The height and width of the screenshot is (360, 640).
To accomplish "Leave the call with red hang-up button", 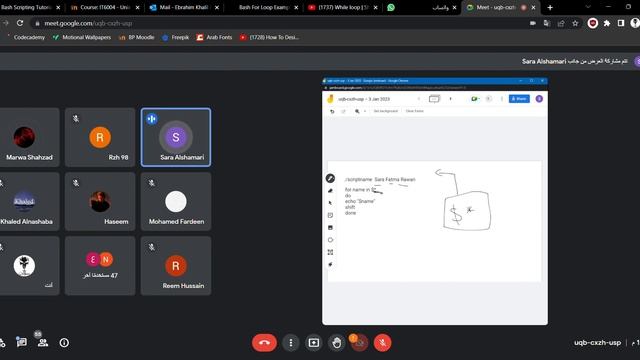I will click(264, 343).
